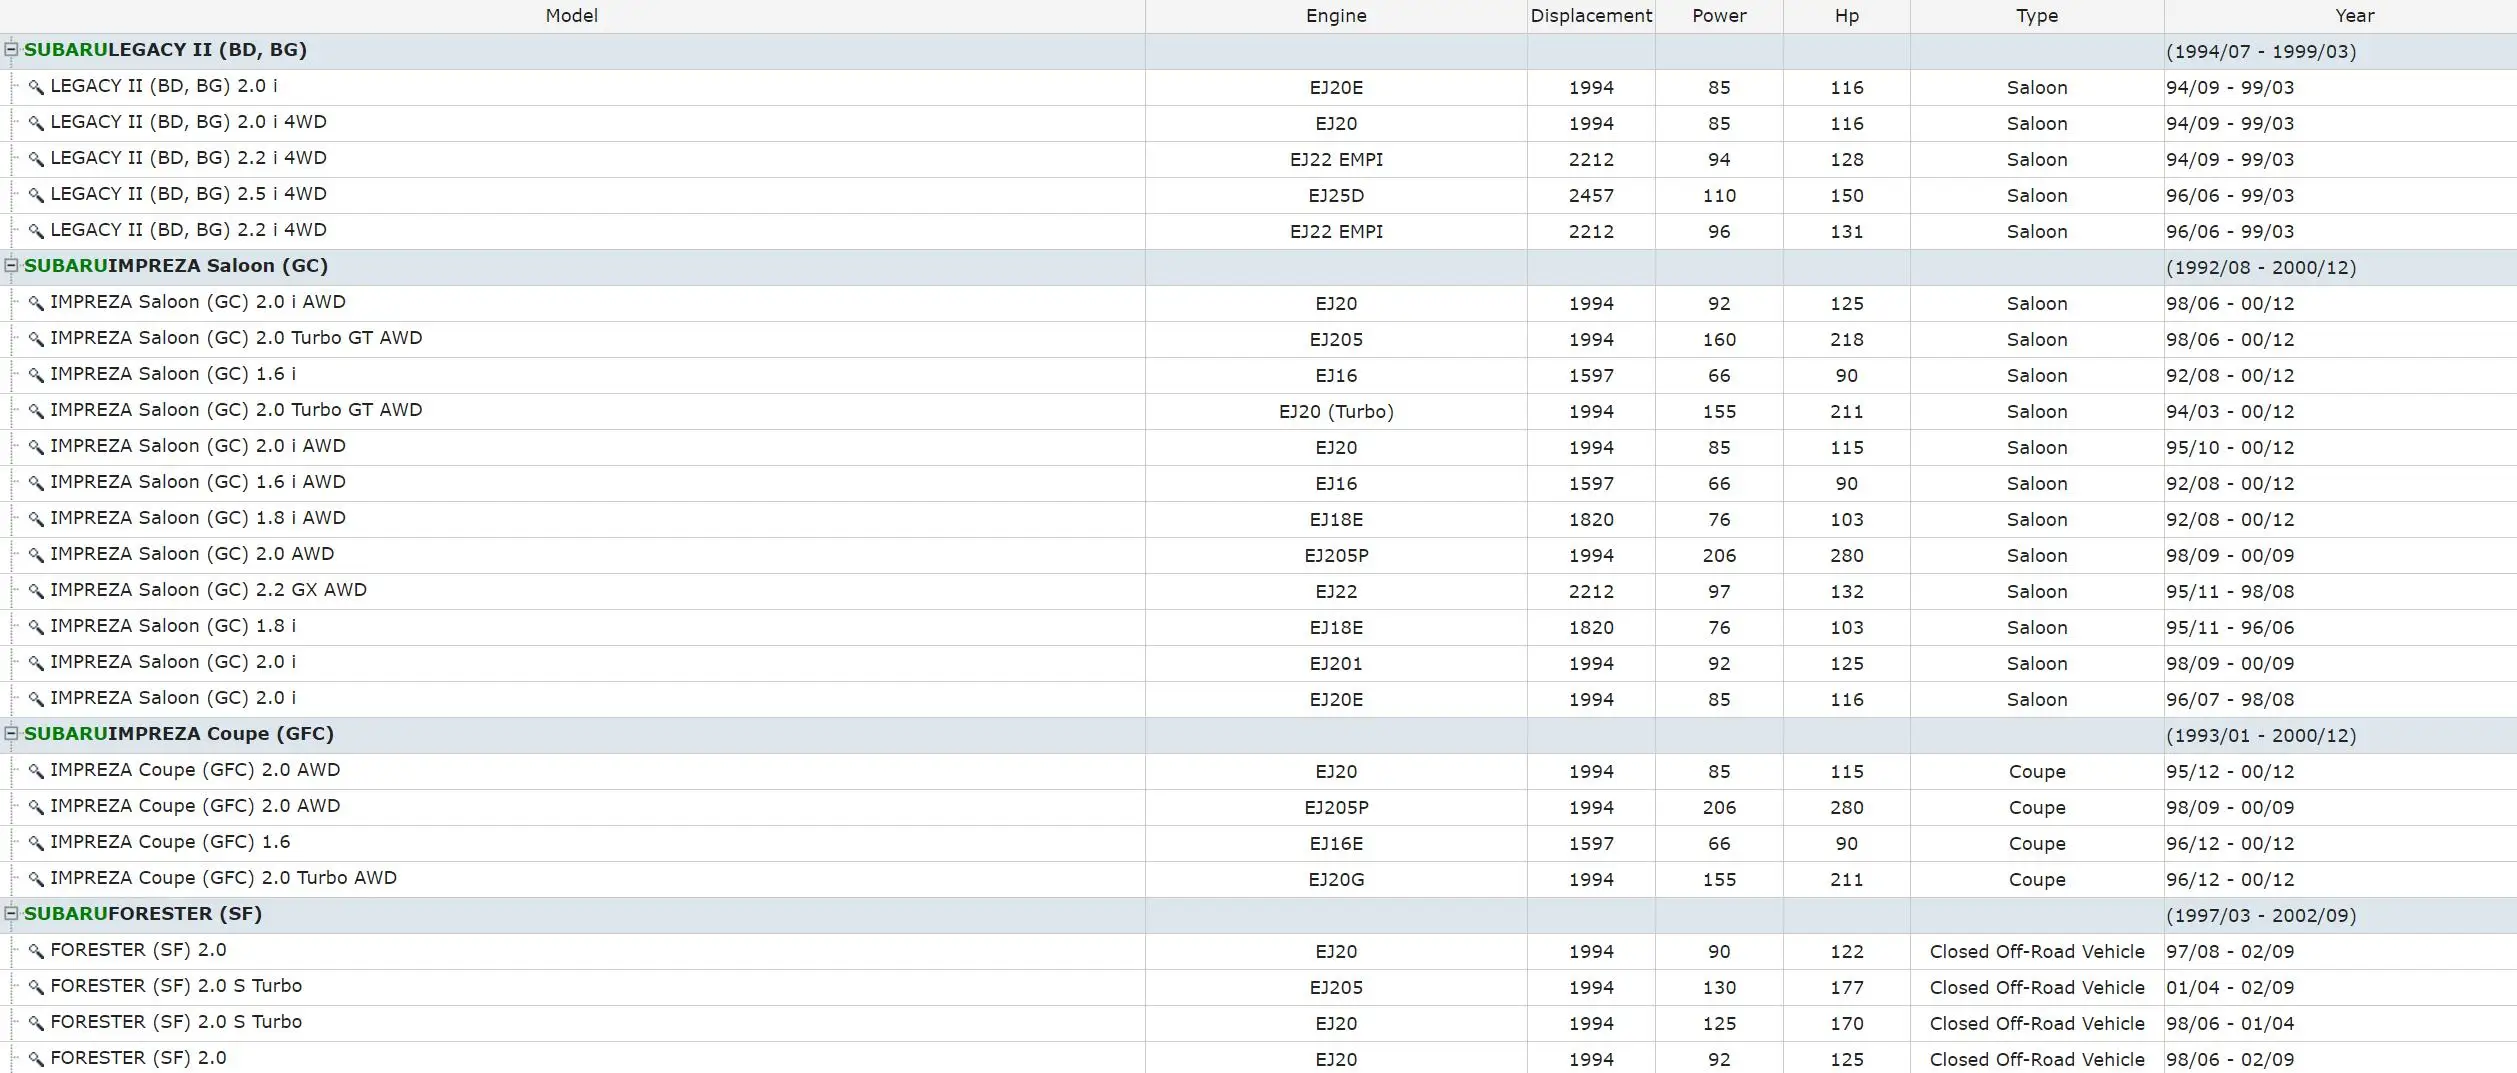Screen dimensions: 2517x1073
Task: Click magnifier icon beside IMPREZA Saloon 1.8 i AWD
Action: coord(36,519)
